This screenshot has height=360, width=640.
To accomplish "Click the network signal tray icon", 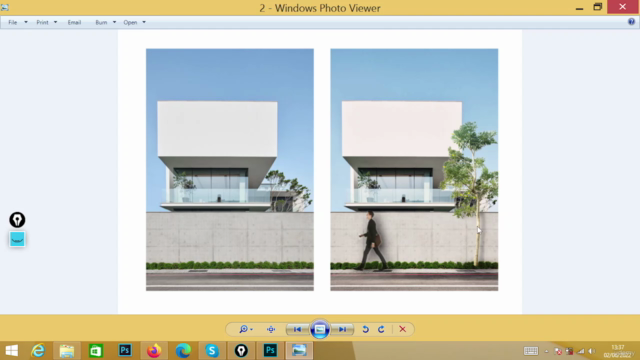I will tap(581, 351).
